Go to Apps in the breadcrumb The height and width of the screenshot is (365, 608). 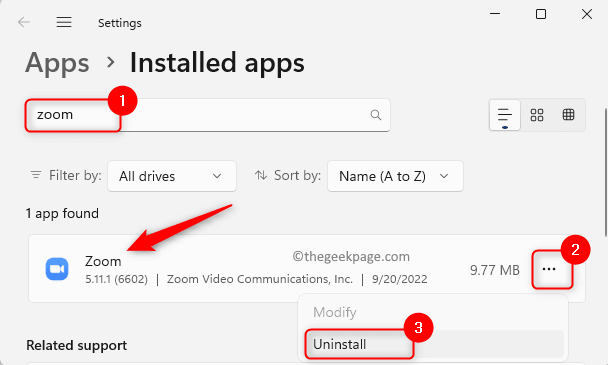click(x=57, y=63)
